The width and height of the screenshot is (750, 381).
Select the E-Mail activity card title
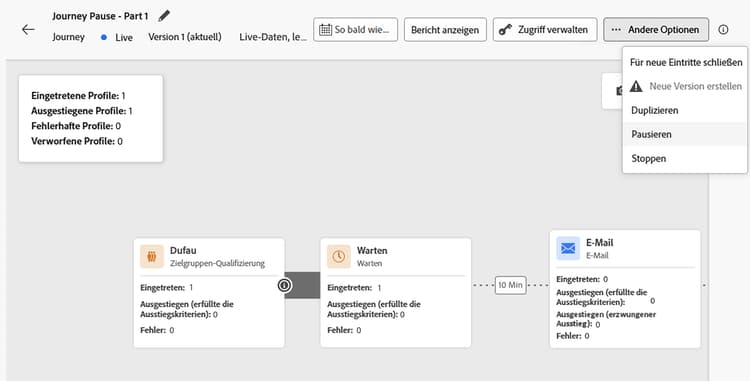click(600, 243)
